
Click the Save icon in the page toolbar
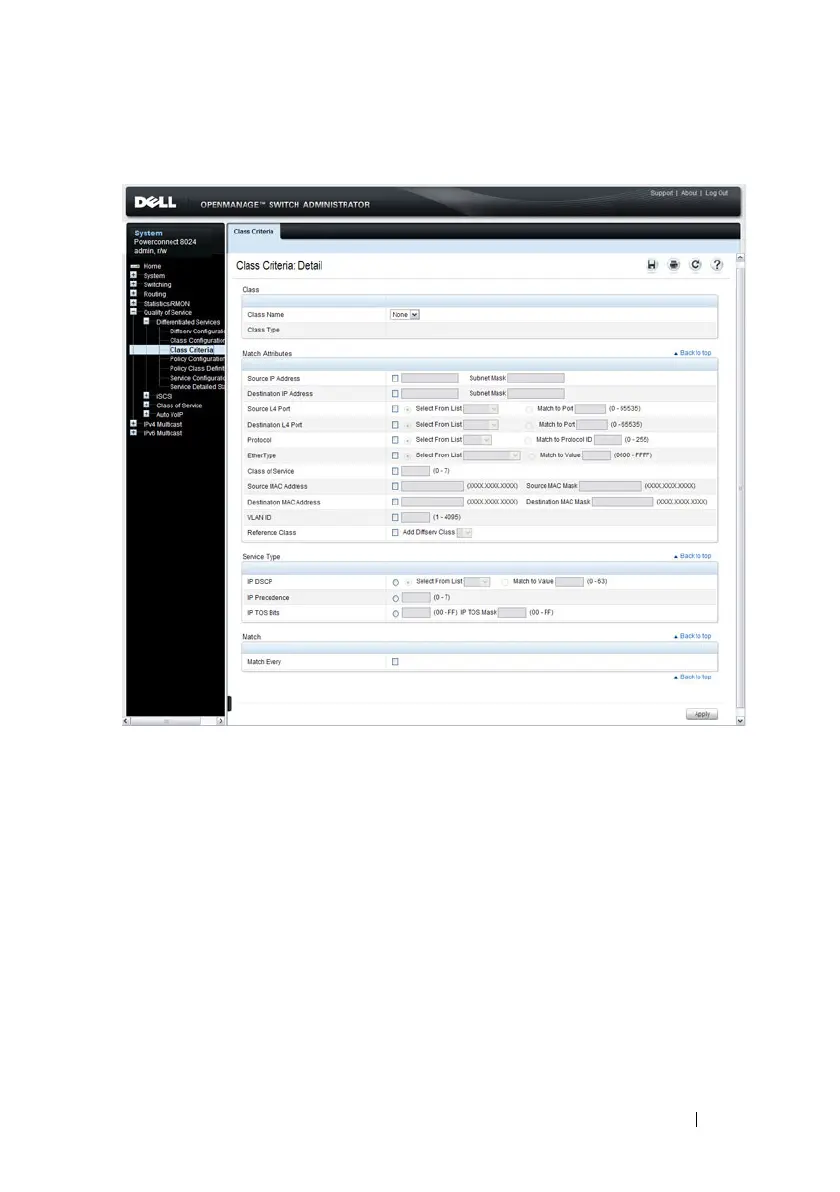[x=651, y=265]
